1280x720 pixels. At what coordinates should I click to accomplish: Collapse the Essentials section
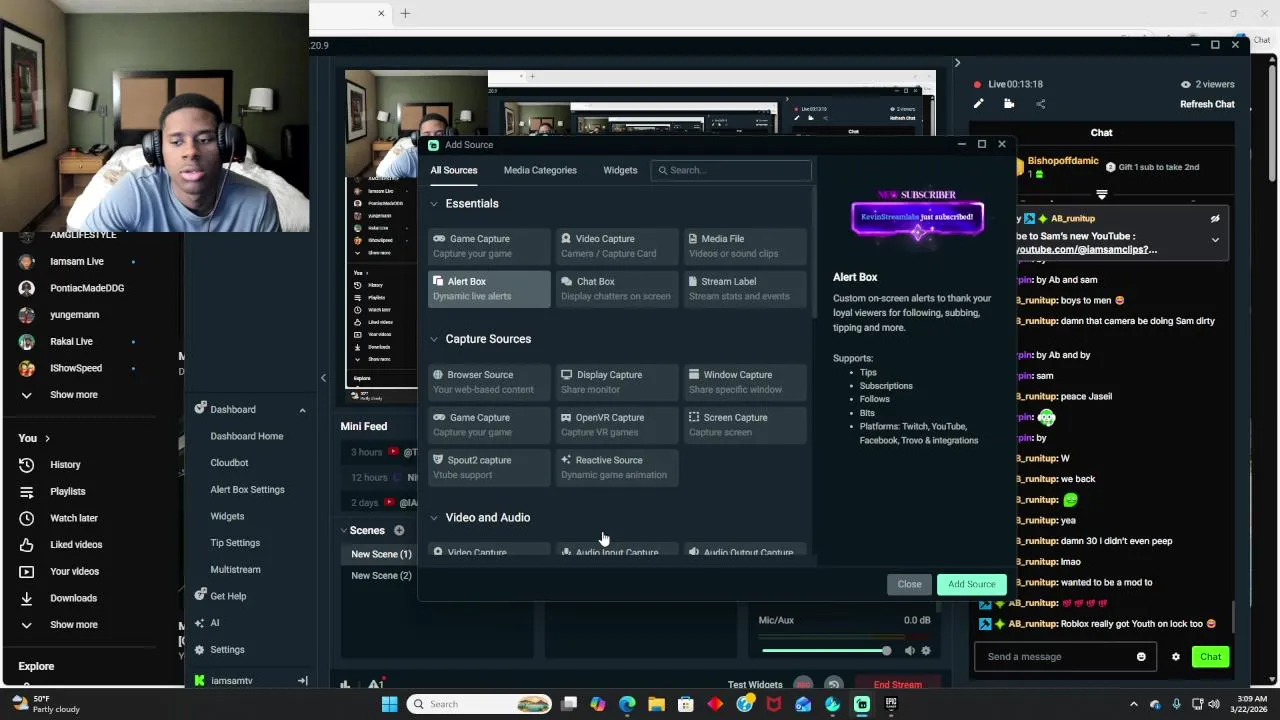434,204
